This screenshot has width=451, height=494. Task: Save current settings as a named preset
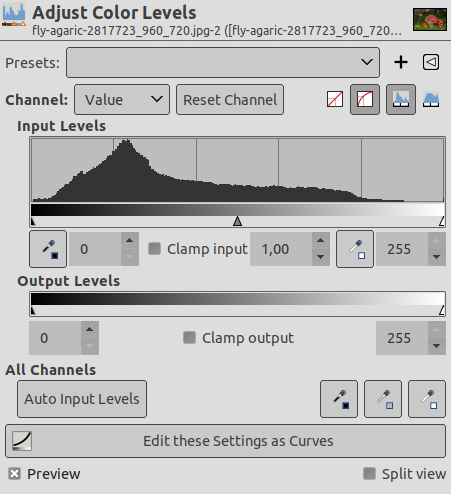click(x=401, y=62)
